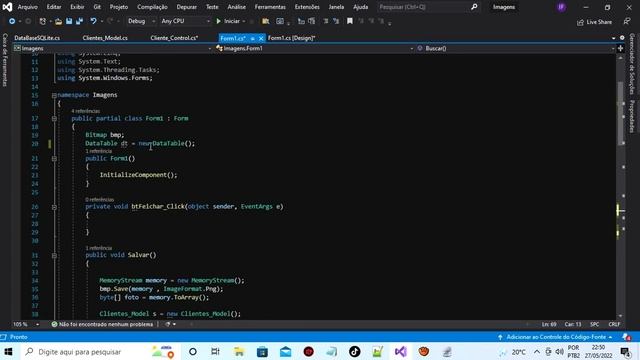Screen dimensions: 640x360
Task: Open the Editar menu
Action: [53, 7]
